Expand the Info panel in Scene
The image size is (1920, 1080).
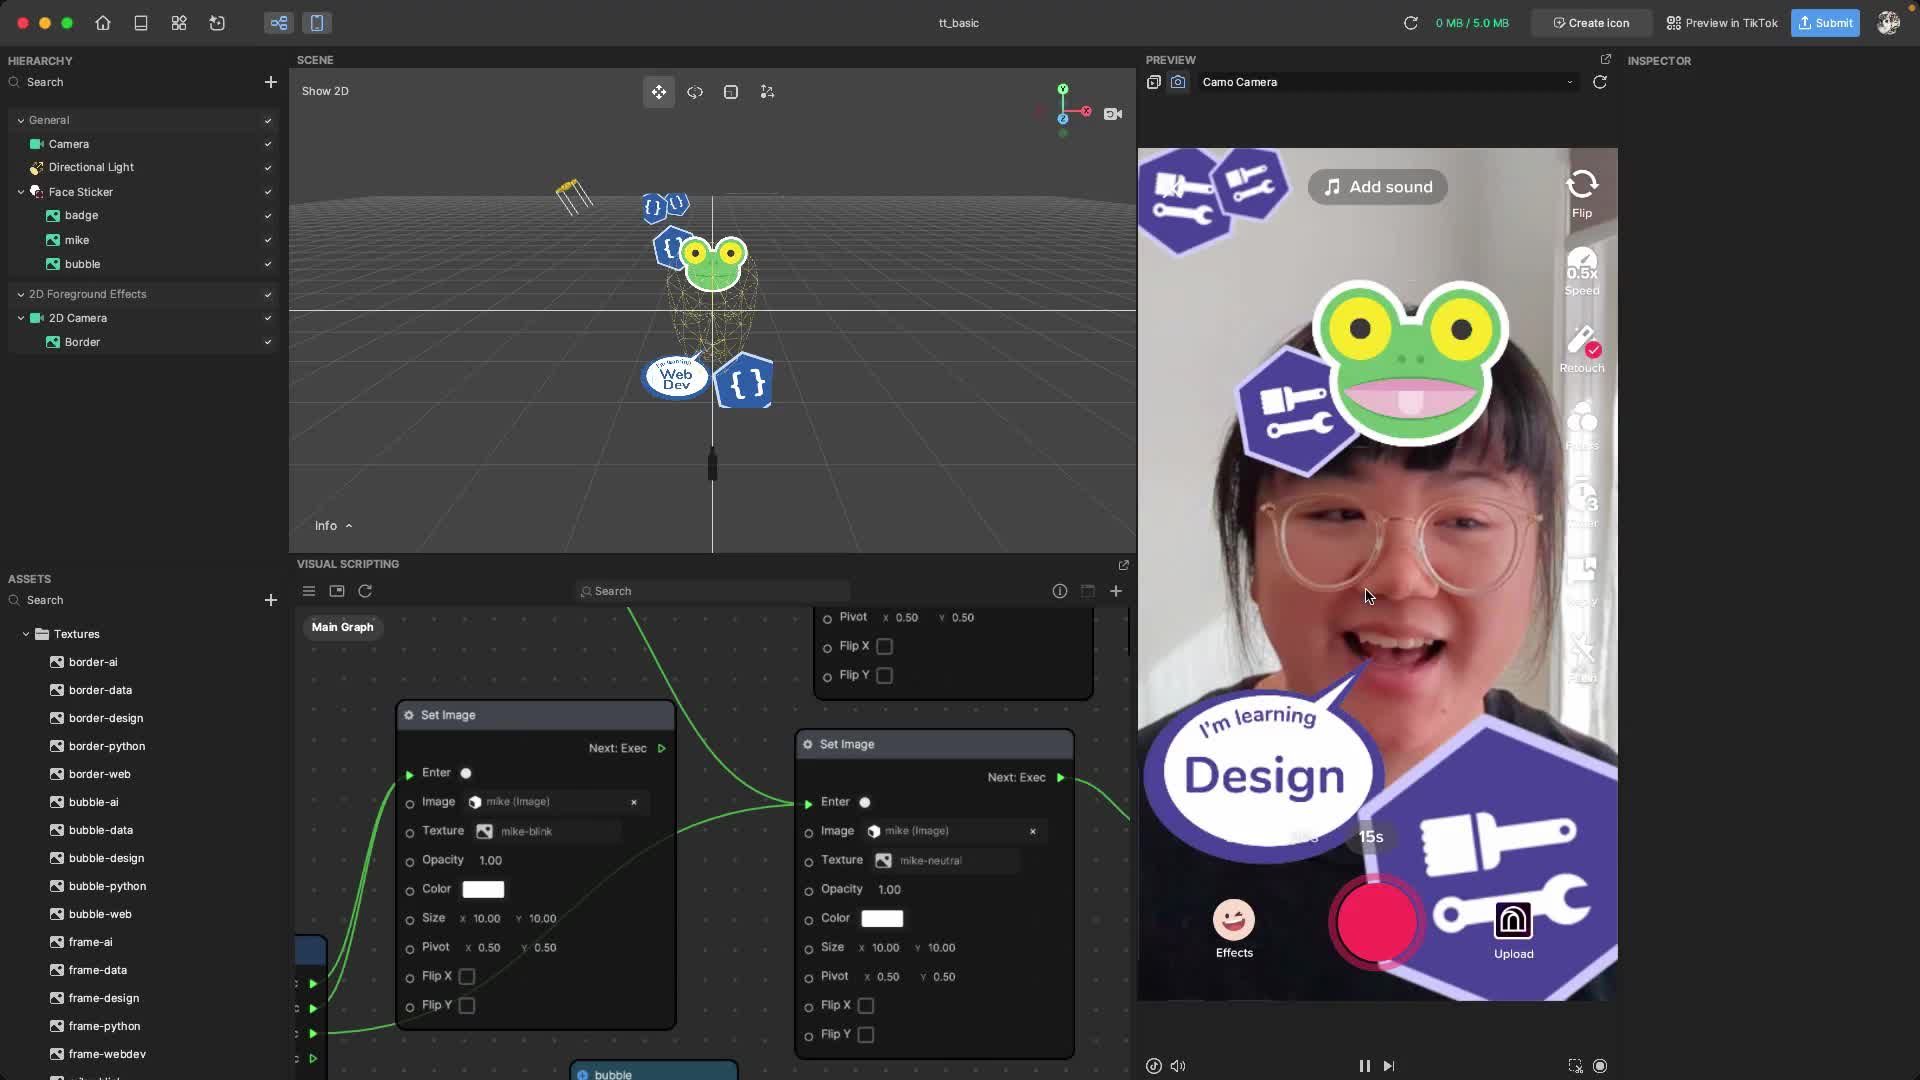click(x=333, y=526)
